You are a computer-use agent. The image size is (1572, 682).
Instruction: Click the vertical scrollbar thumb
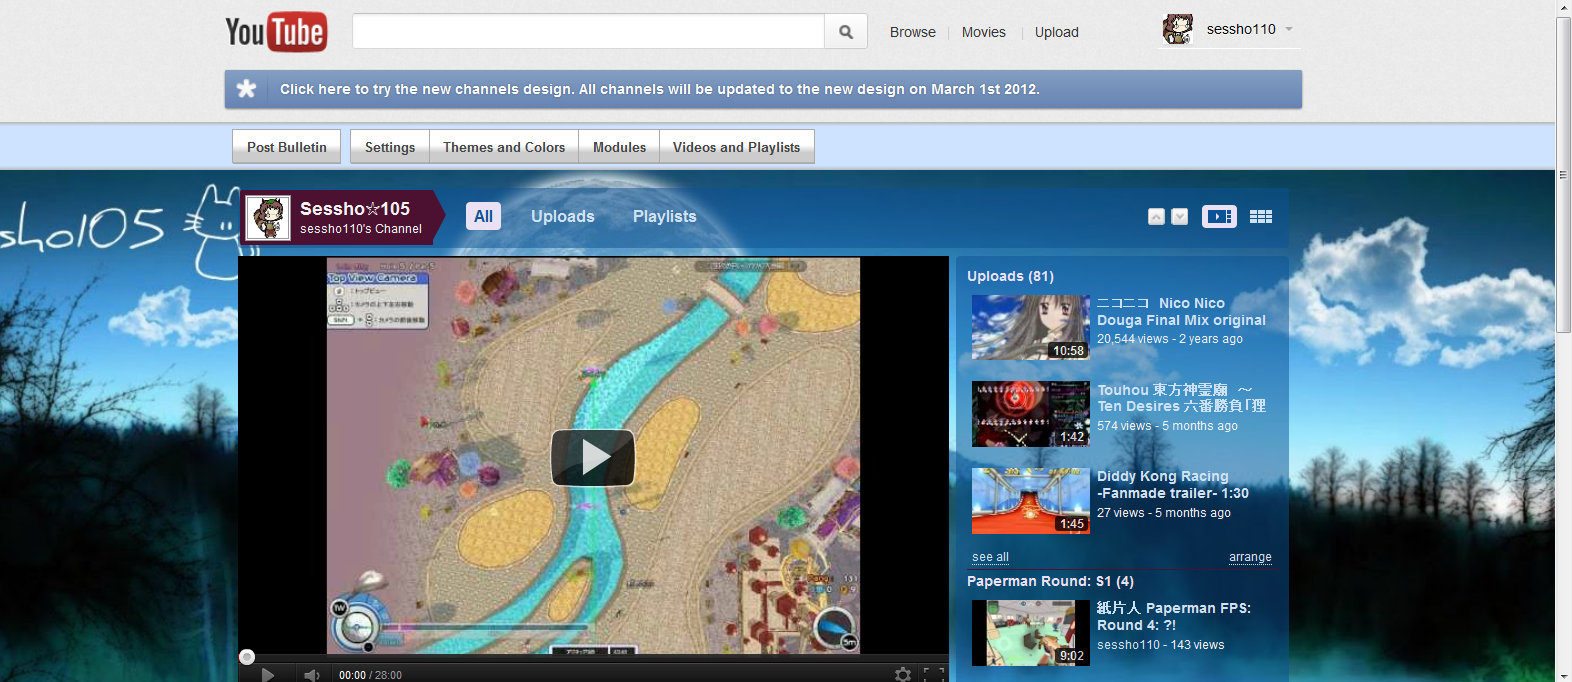1563,174
